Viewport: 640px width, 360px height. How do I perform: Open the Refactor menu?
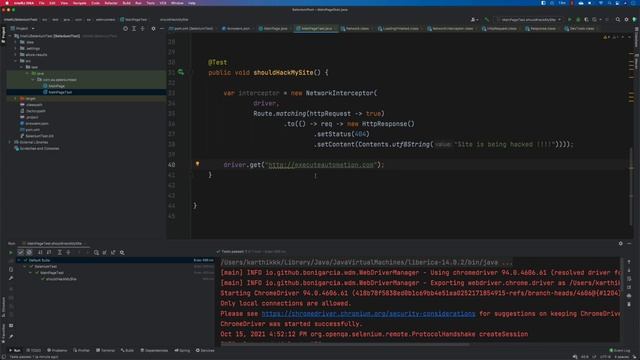111,3
